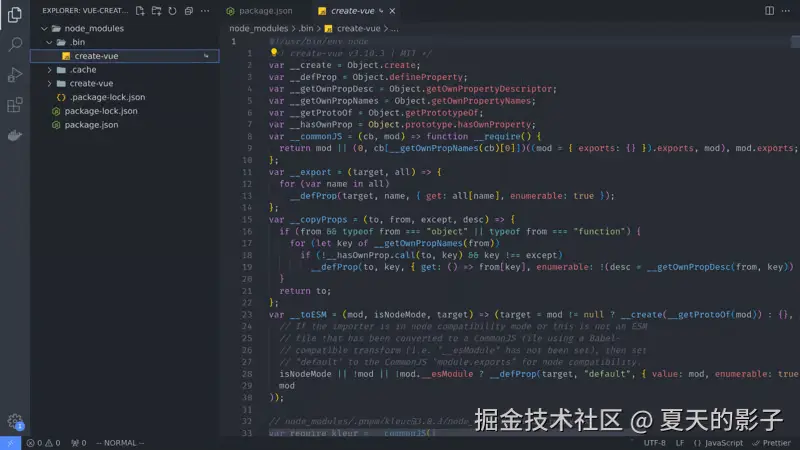Close the create-vue editor tab
The image size is (800, 450).
(x=392, y=11)
